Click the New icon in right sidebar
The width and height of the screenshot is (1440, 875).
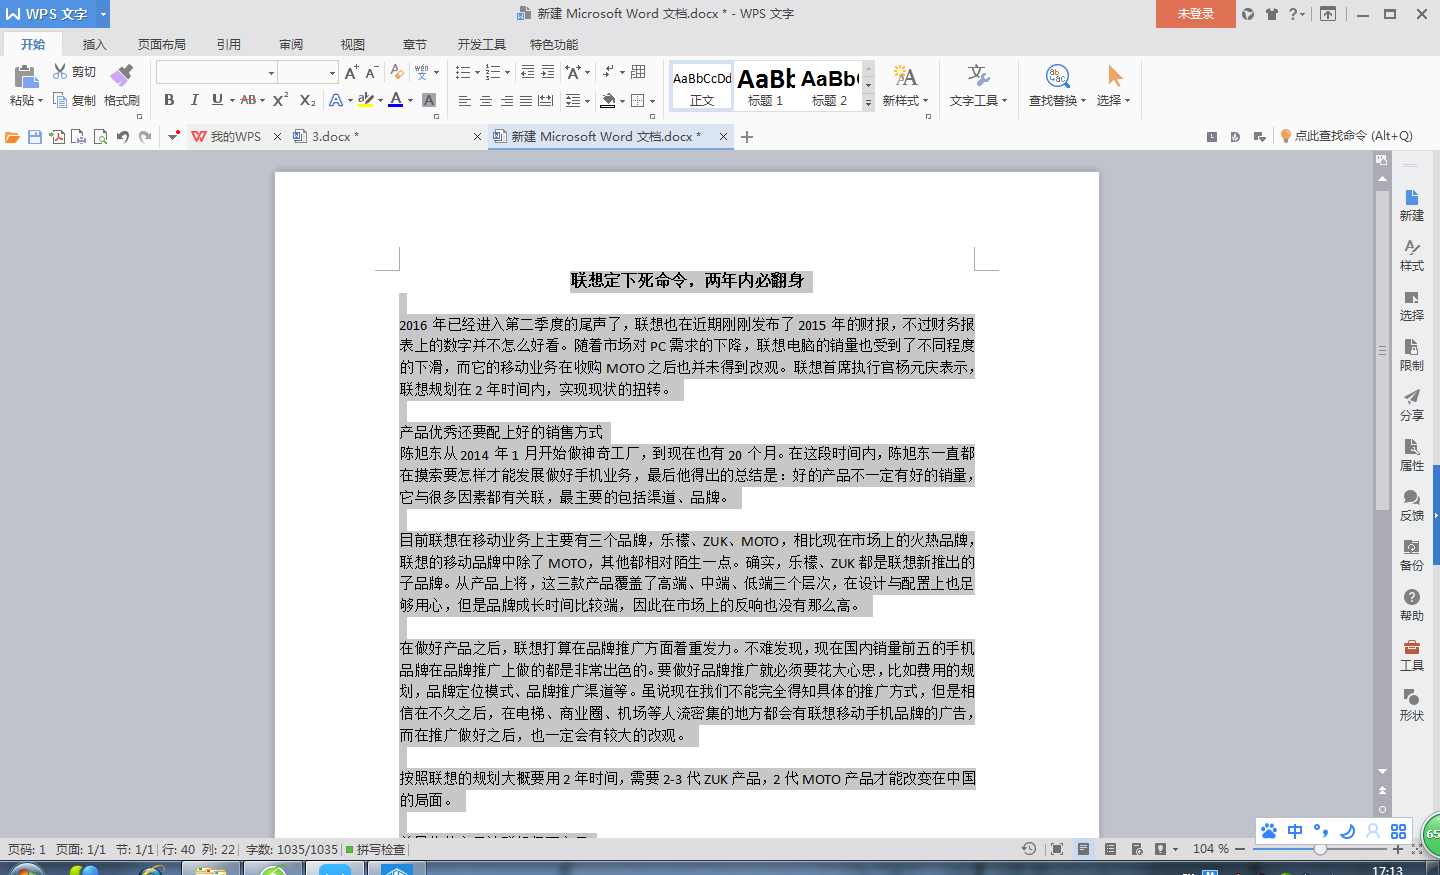[1411, 205]
